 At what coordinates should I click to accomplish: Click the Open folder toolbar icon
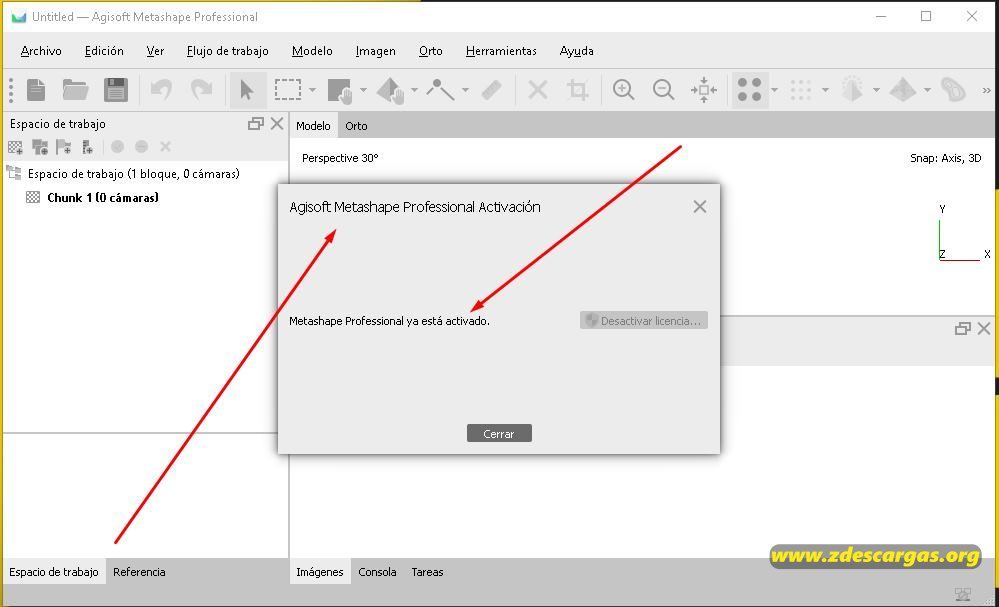click(75, 90)
